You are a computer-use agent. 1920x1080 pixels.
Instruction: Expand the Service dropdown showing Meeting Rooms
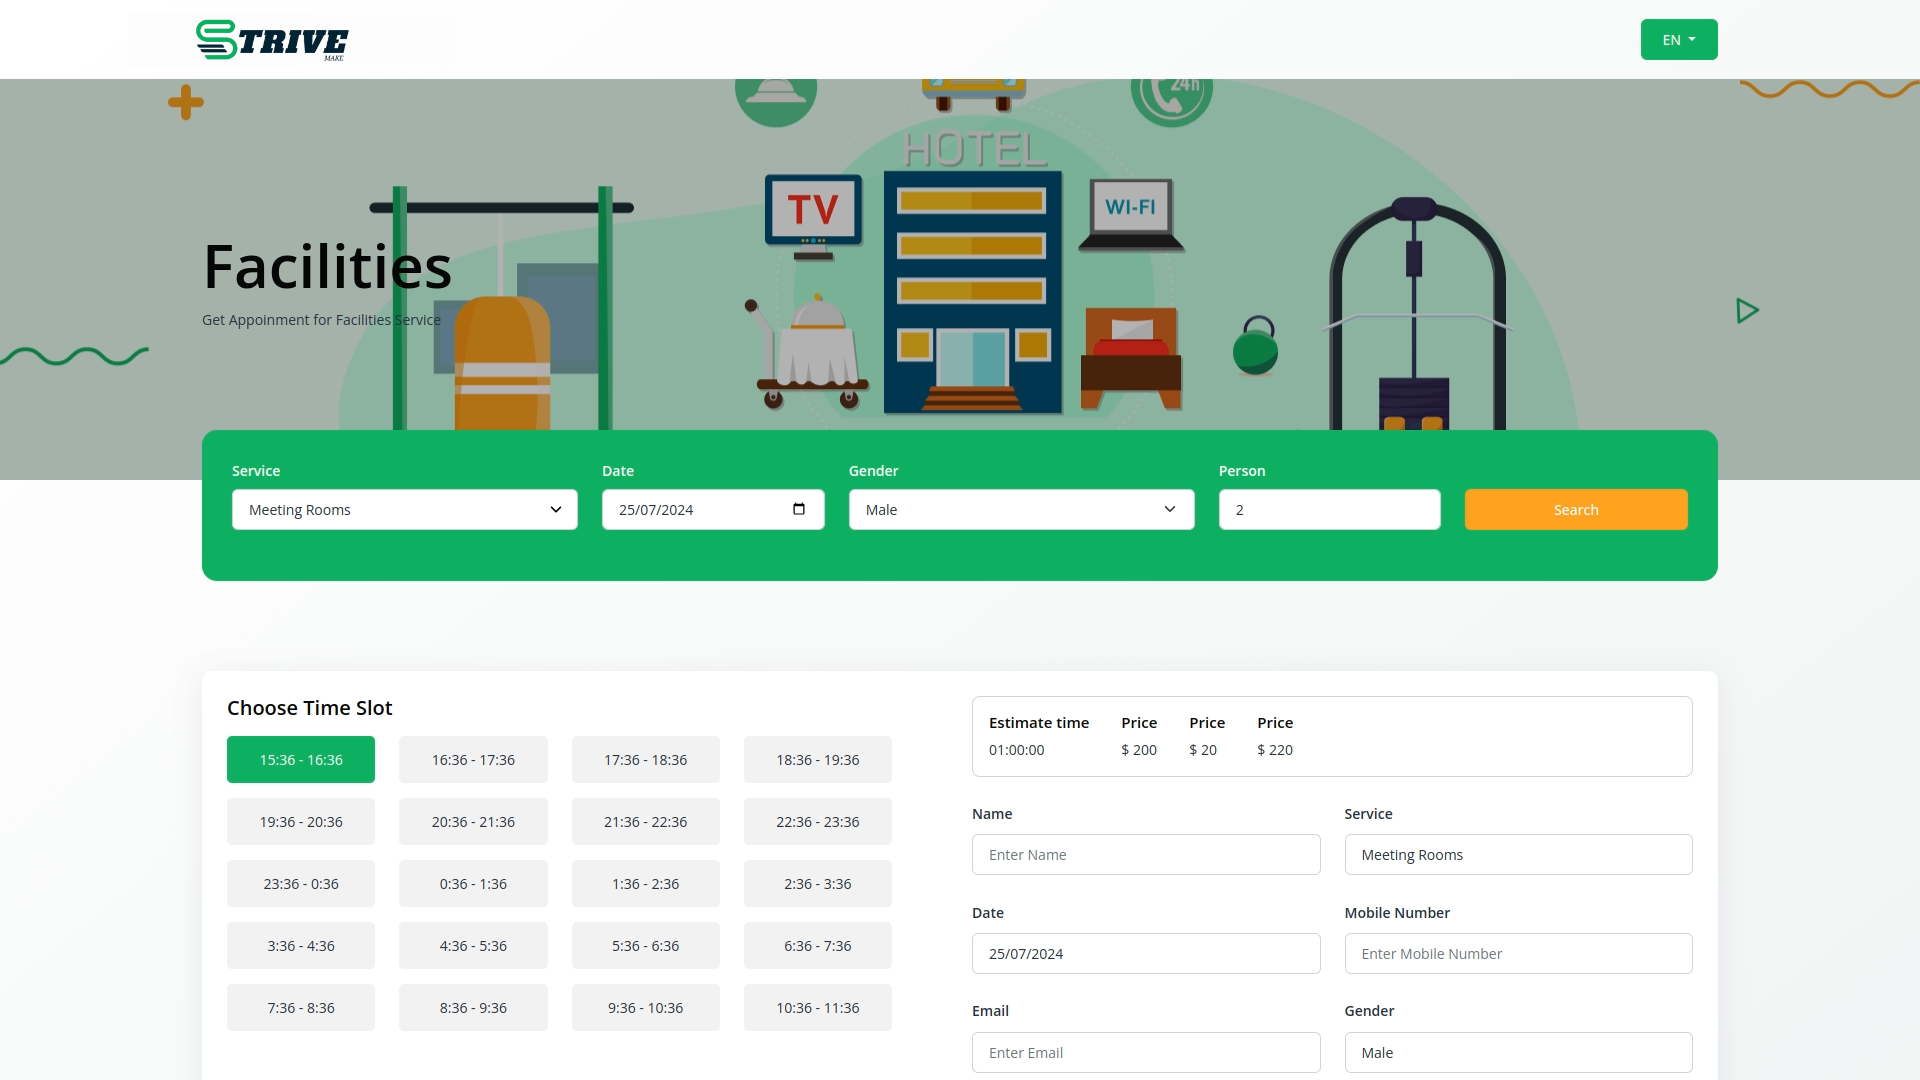click(404, 510)
